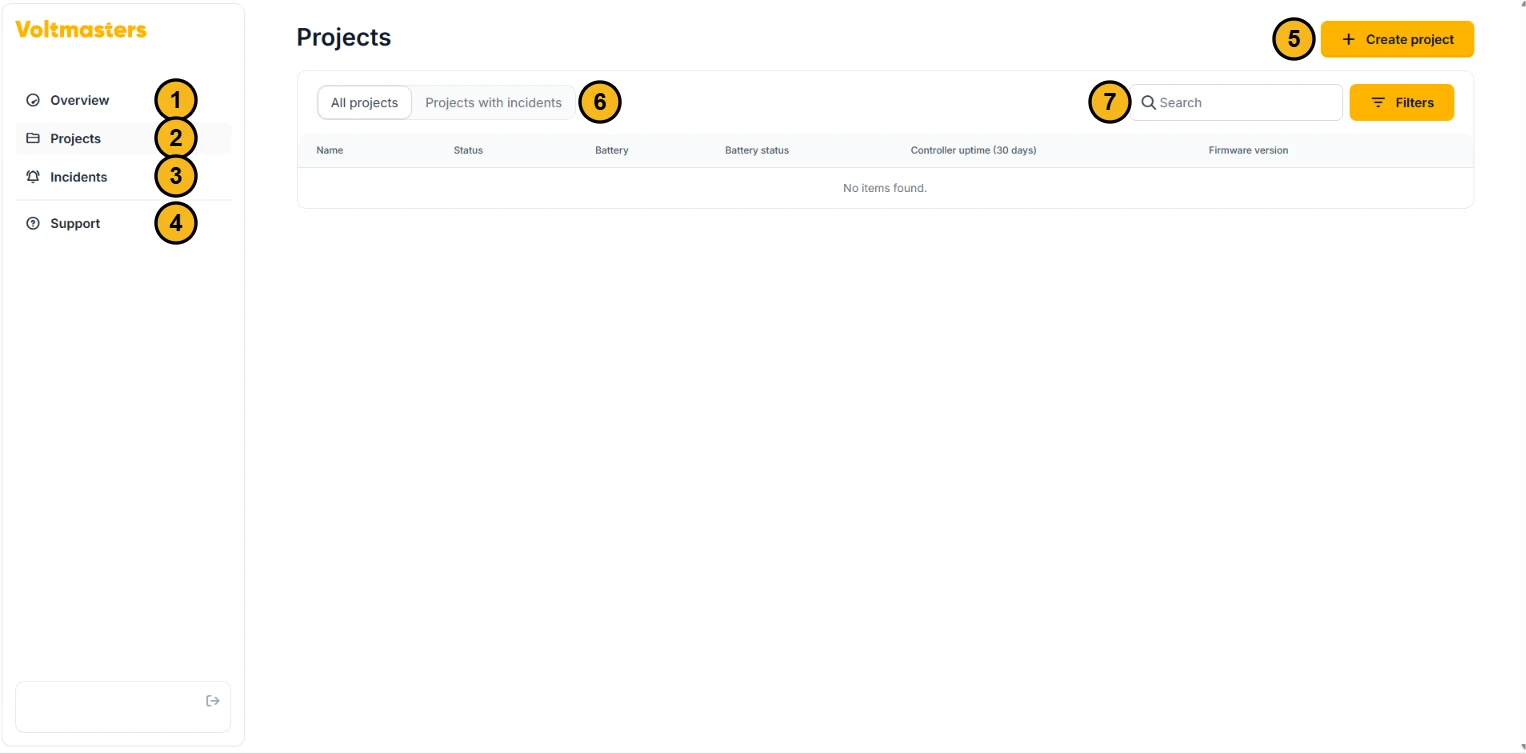Screen dimensions: 1526x754
Task: Click the user account box in sidebar
Action: (123, 707)
